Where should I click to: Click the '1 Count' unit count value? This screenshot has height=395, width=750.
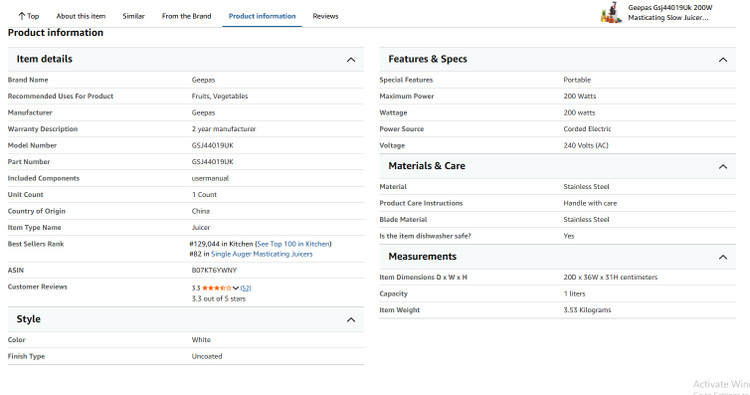[204, 195]
